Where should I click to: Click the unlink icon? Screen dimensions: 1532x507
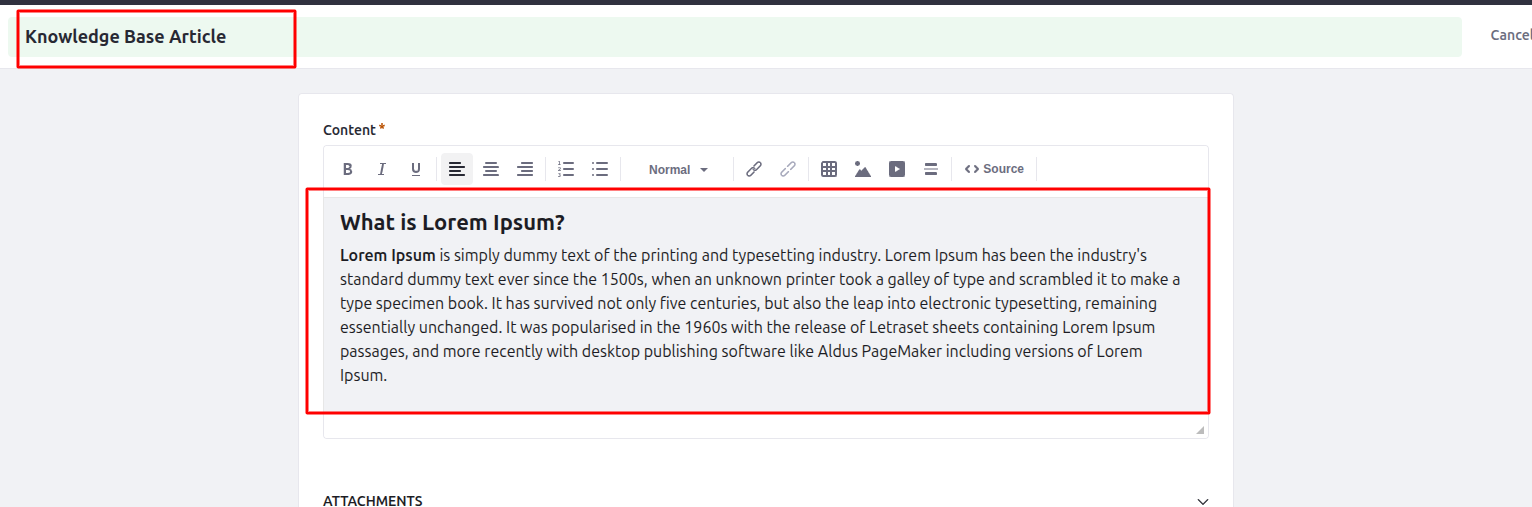pos(788,169)
